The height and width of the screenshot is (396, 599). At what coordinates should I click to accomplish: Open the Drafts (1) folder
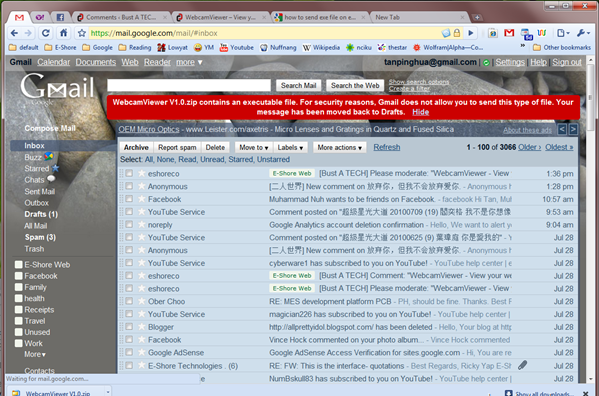point(41,214)
